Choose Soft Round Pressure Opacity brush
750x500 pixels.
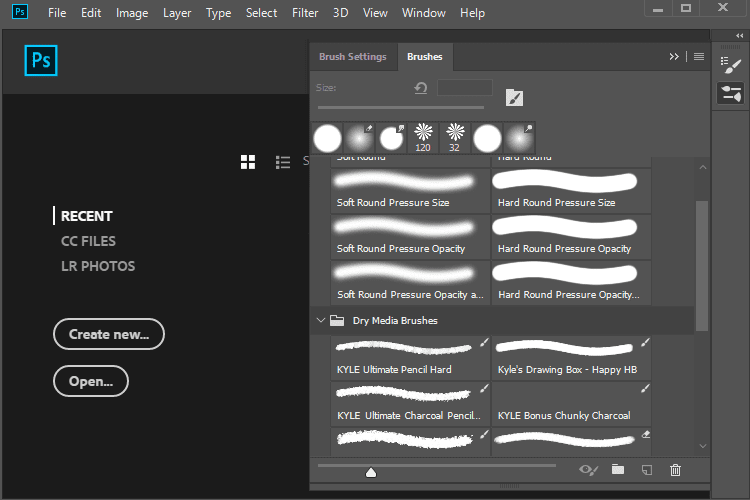pyautogui.click(x=410, y=236)
